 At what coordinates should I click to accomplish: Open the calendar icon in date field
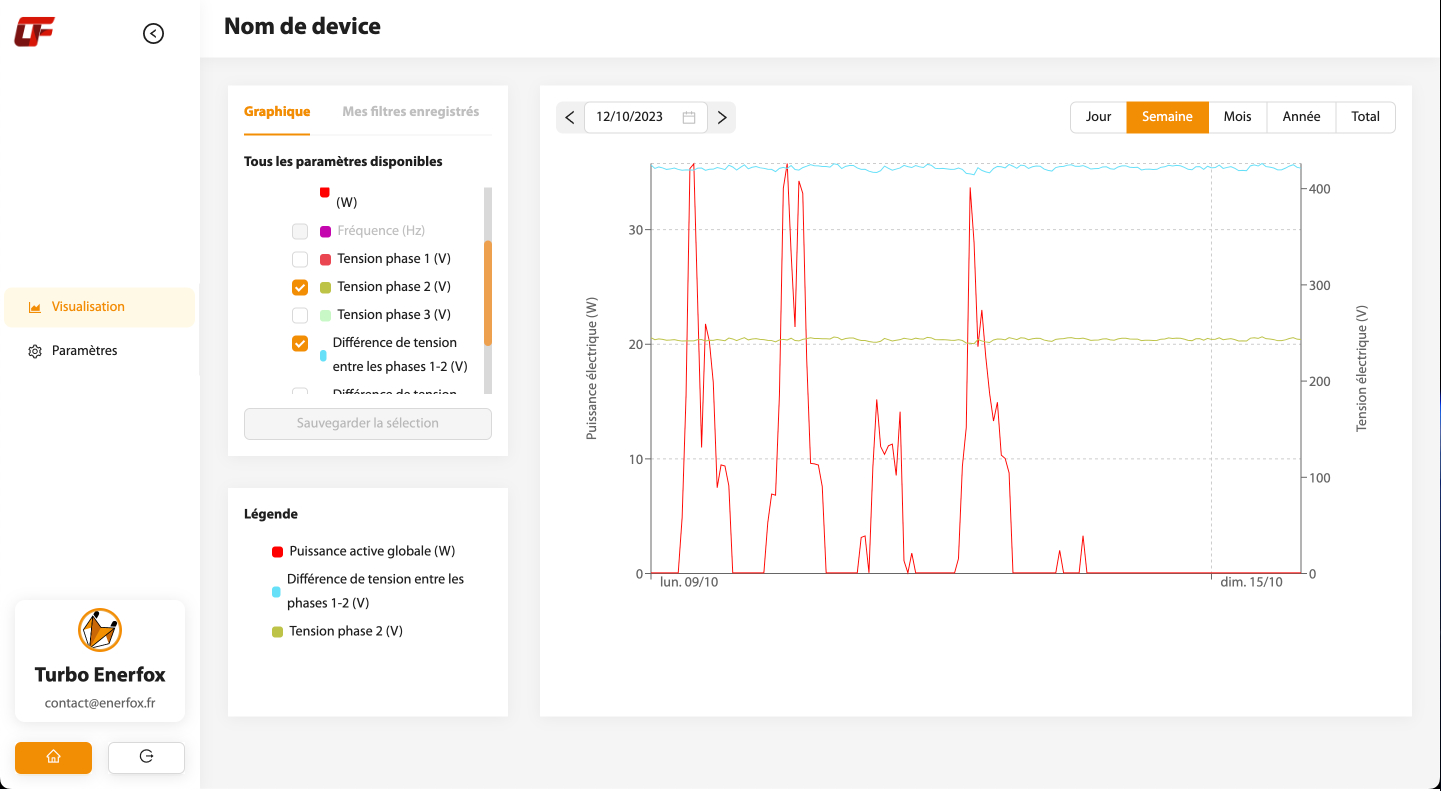[689, 117]
